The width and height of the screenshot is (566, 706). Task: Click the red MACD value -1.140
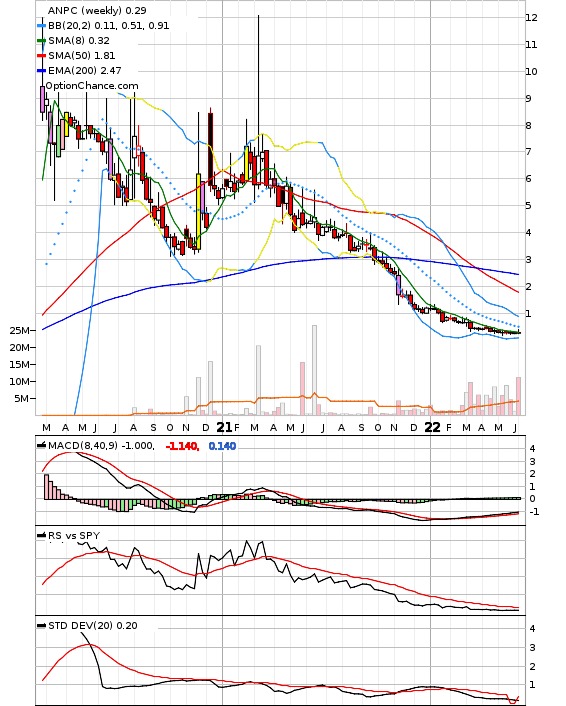click(182, 446)
